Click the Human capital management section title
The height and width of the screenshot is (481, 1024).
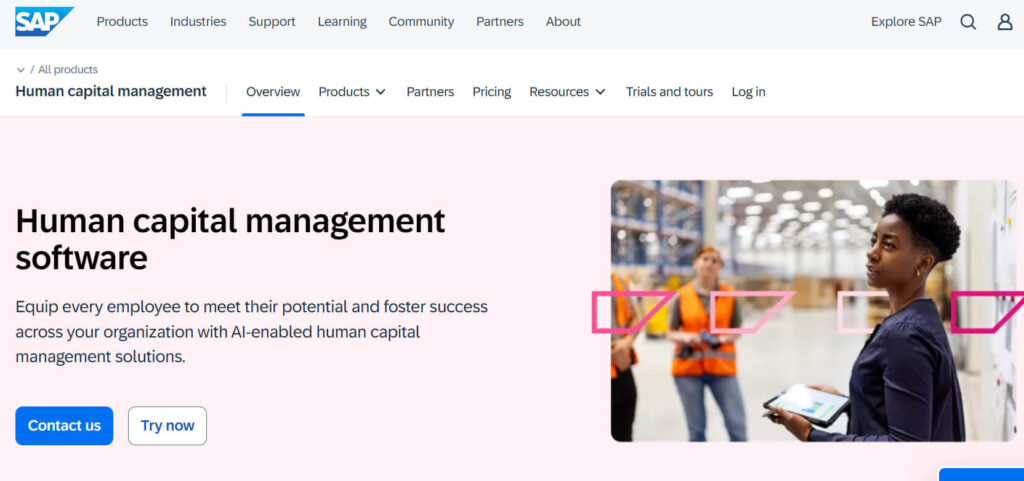point(111,91)
